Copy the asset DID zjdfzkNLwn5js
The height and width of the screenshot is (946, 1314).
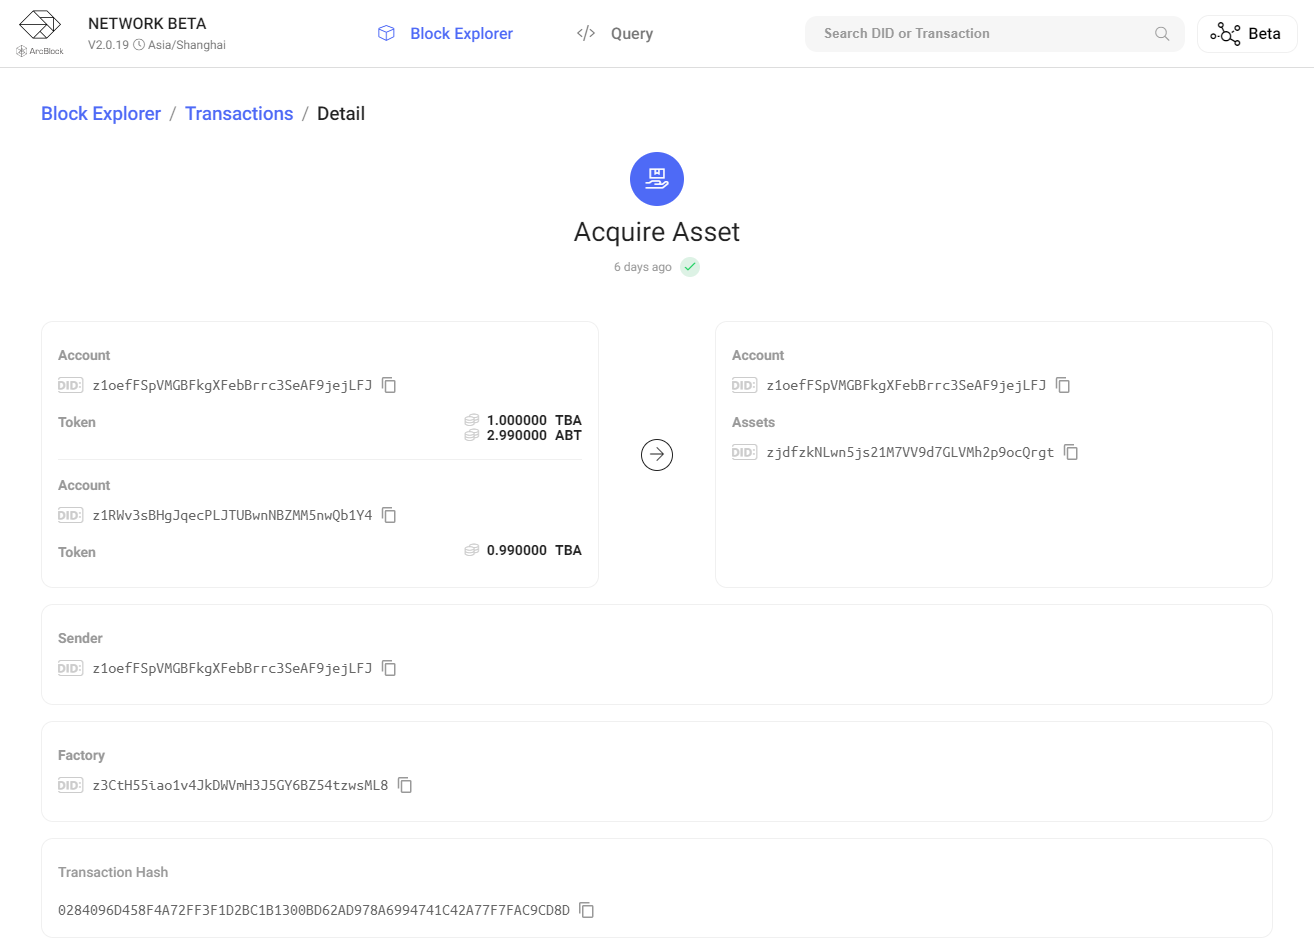(1071, 452)
